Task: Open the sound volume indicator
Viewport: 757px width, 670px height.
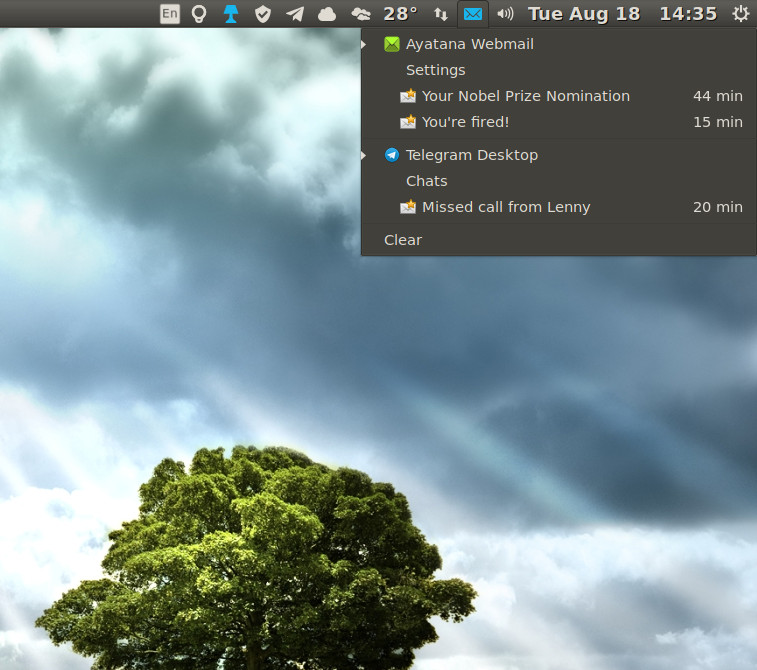Action: 505,14
